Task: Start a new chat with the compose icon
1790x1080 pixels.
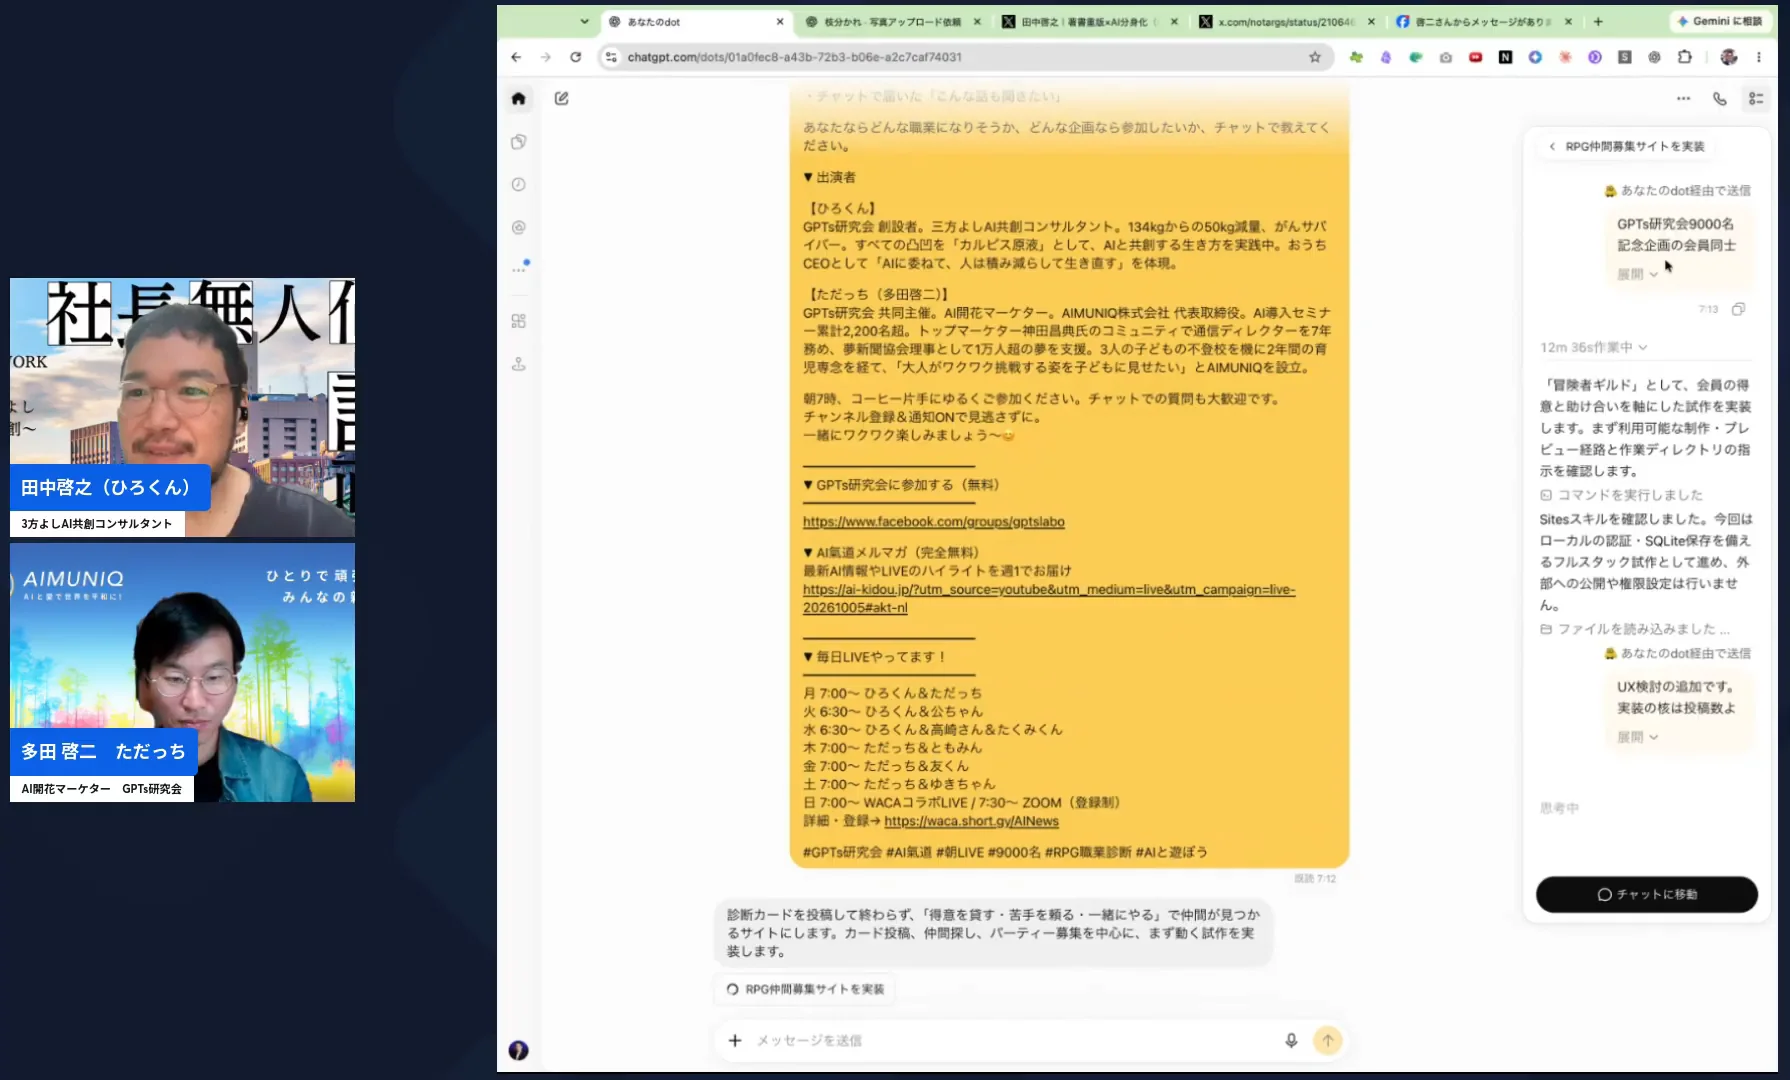Action: [x=562, y=98]
